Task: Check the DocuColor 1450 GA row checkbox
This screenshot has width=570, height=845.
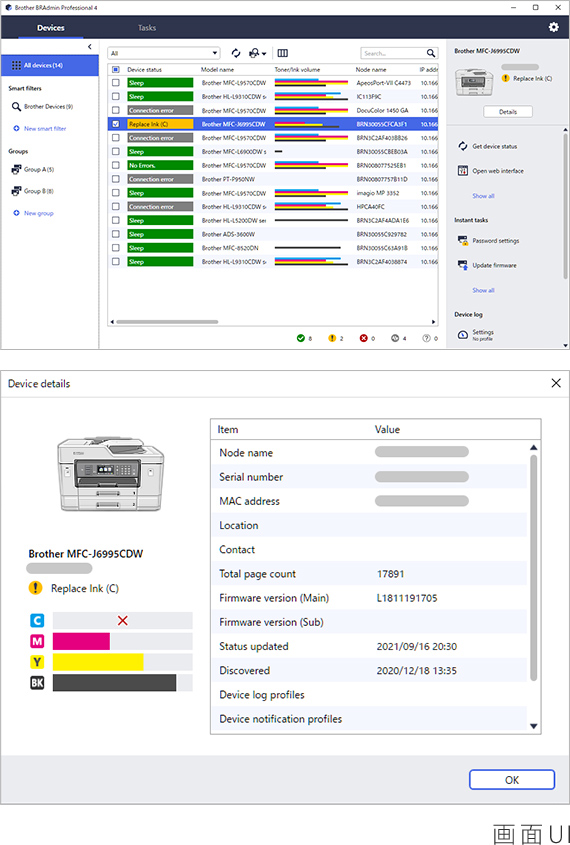Action: tap(115, 110)
